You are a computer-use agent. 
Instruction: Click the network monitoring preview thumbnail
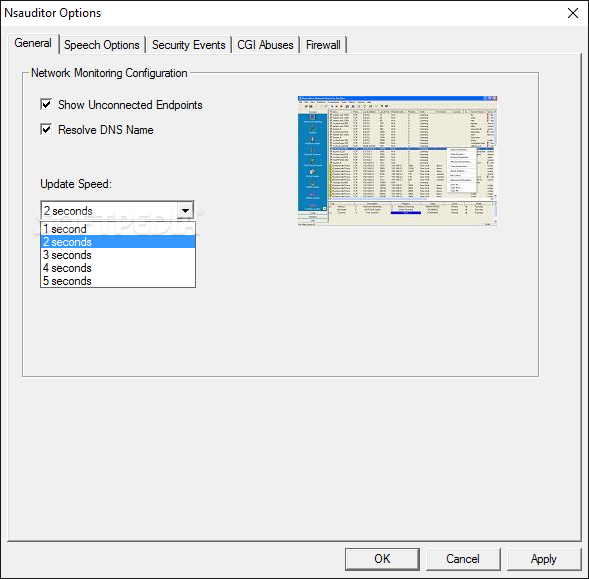pos(397,161)
